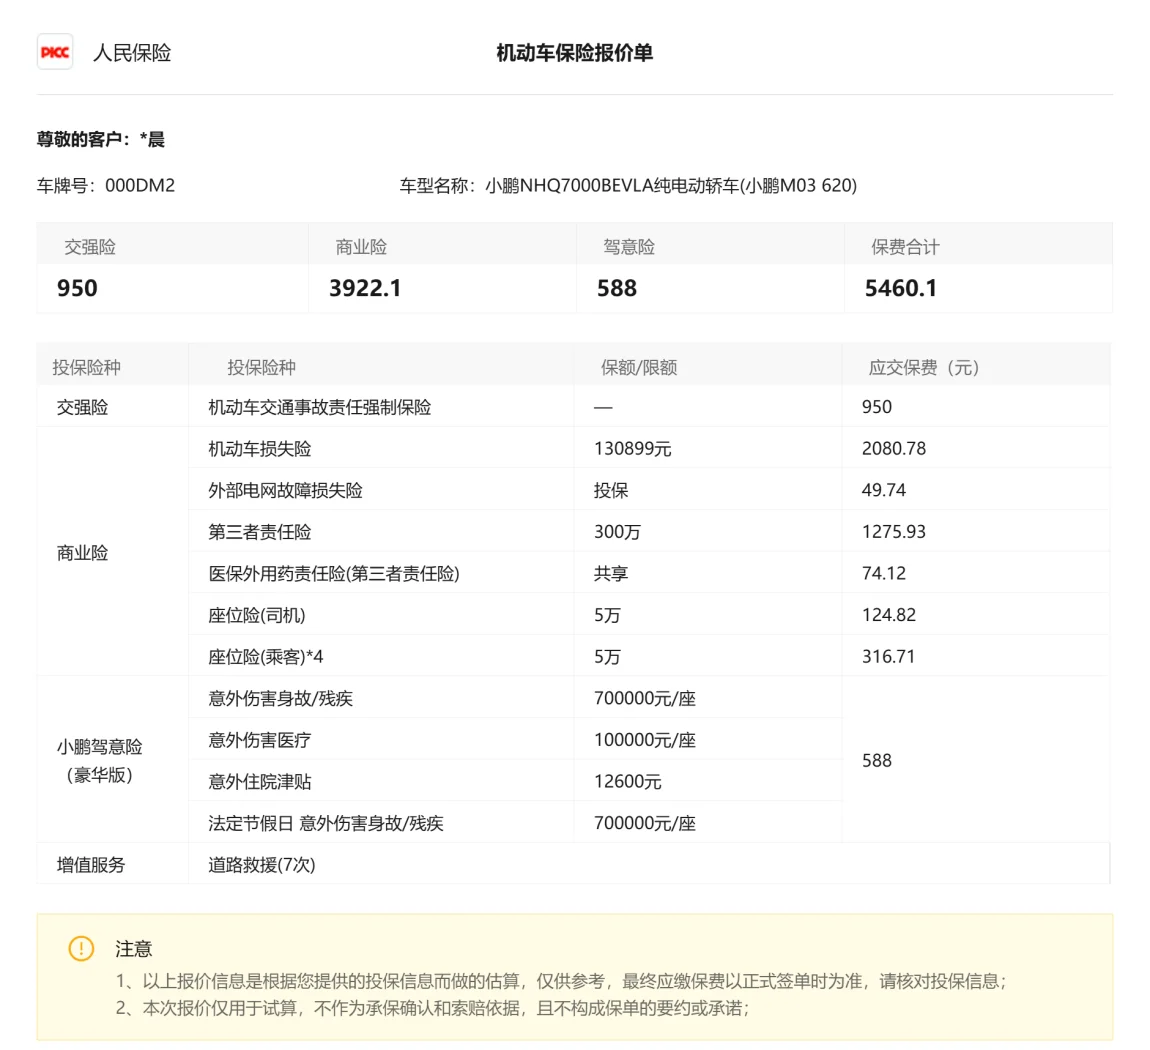Select the 道路救援(7次) value-added service
The image size is (1150, 1050).
pyautogui.click(x=261, y=865)
